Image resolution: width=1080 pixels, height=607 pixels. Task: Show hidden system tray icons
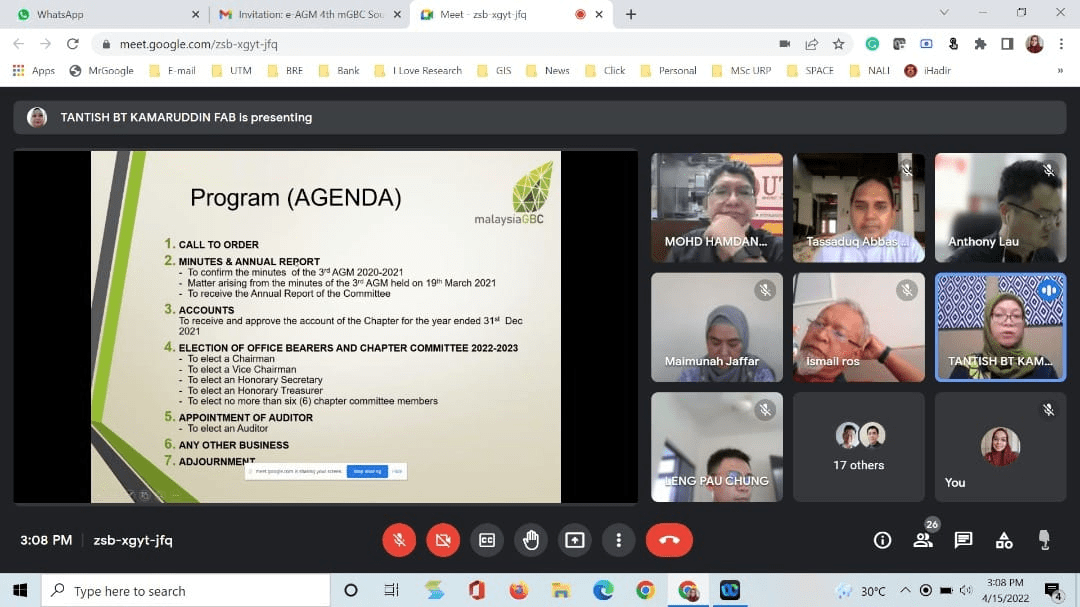[905, 590]
